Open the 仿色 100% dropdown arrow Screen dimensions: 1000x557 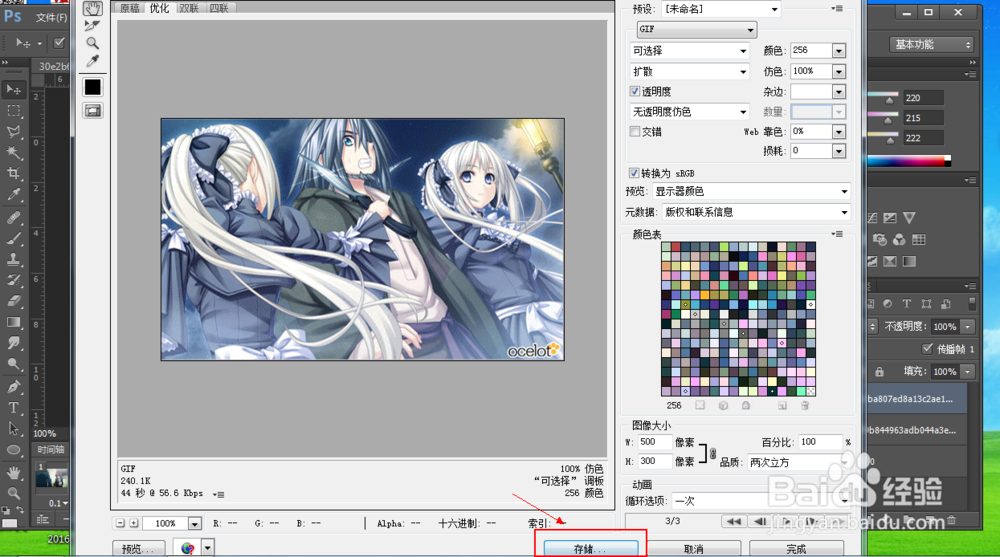click(839, 71)
